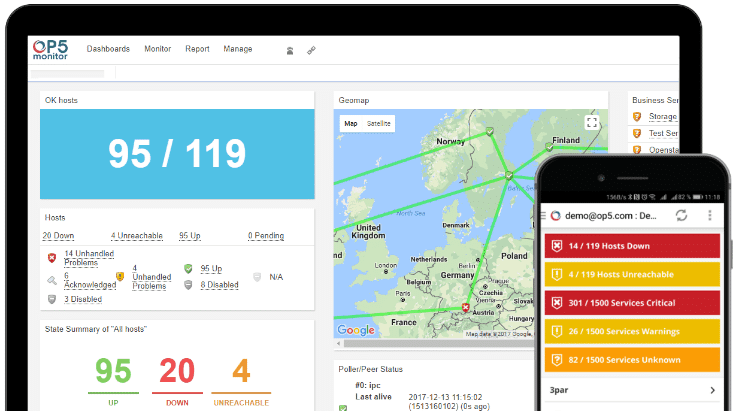Image resolution: width=737 pixels, height=411 pixels.
Task: Click the user profile icon in top bar
Action: 290,51
